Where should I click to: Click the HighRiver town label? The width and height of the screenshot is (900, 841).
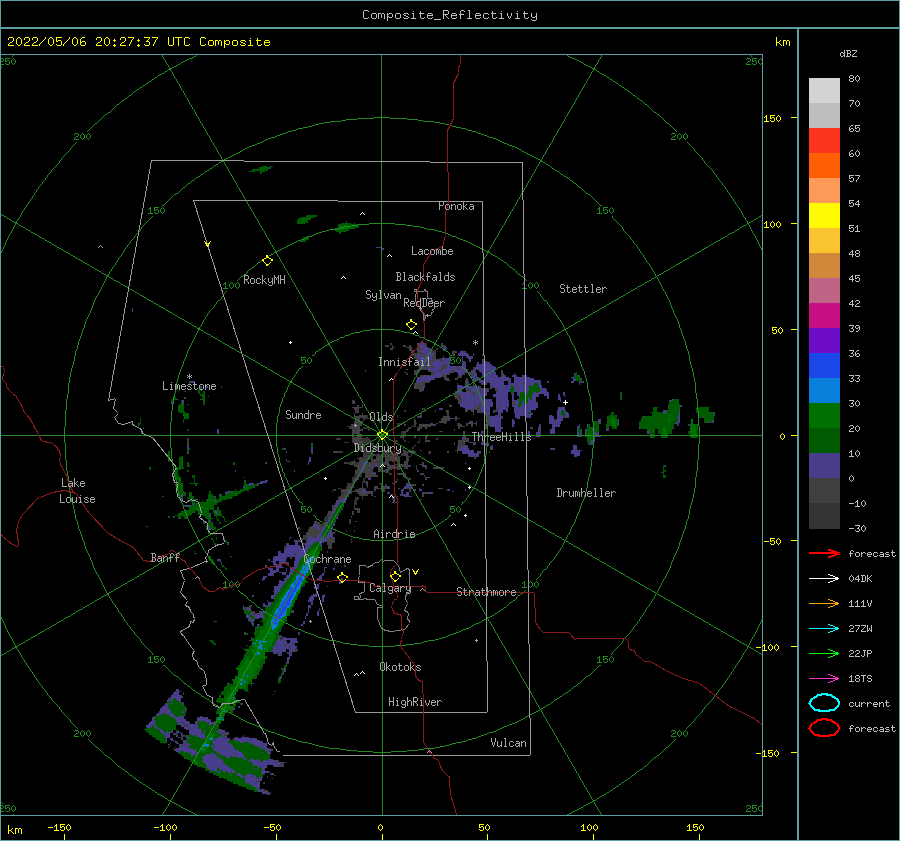pos(415,702)
